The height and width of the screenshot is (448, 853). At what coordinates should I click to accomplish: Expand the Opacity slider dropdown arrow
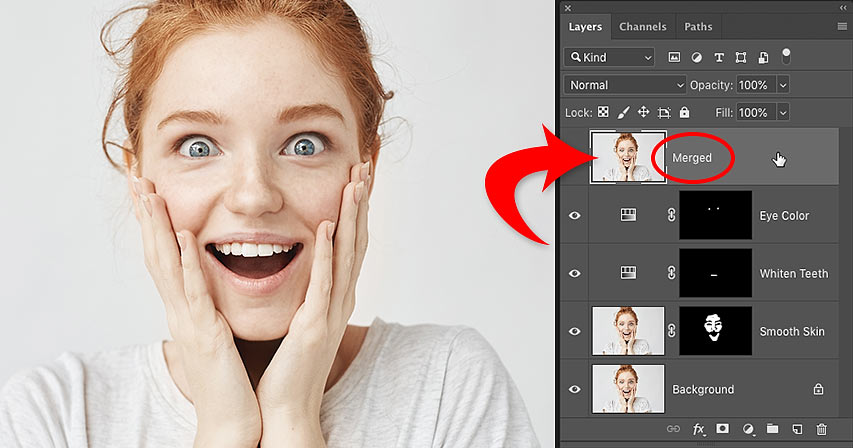coord(782,85)
